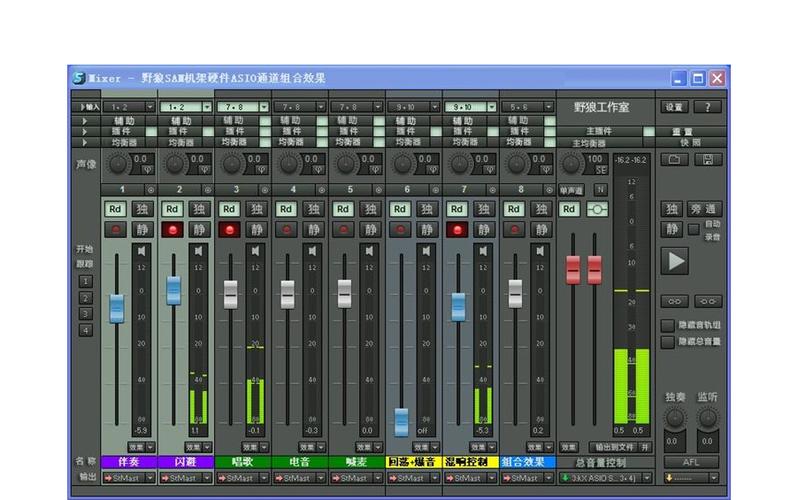
Task: Arm record on channel 8
Action: (x=514, y=230)
